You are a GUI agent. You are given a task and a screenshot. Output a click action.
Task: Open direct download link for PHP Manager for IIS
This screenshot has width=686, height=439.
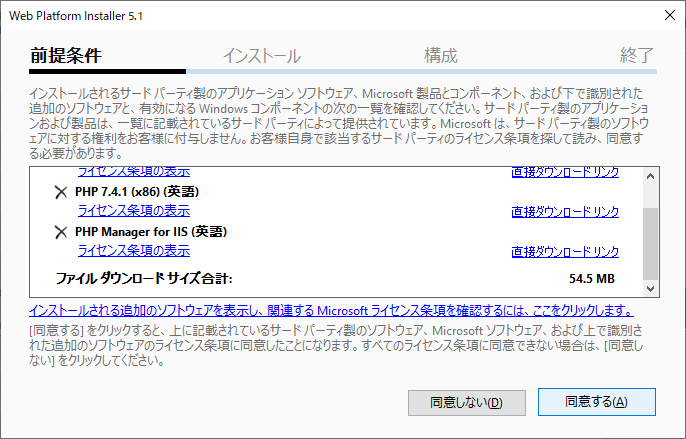[x=565, y=252]
